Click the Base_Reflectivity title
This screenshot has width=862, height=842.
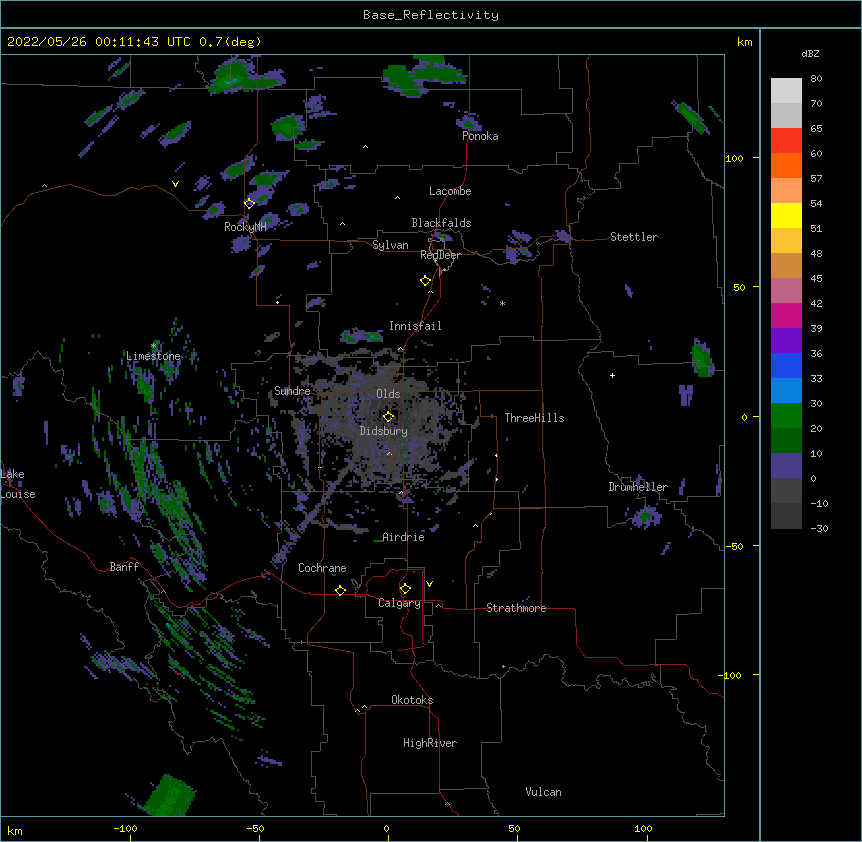click(x=431, y=15)
